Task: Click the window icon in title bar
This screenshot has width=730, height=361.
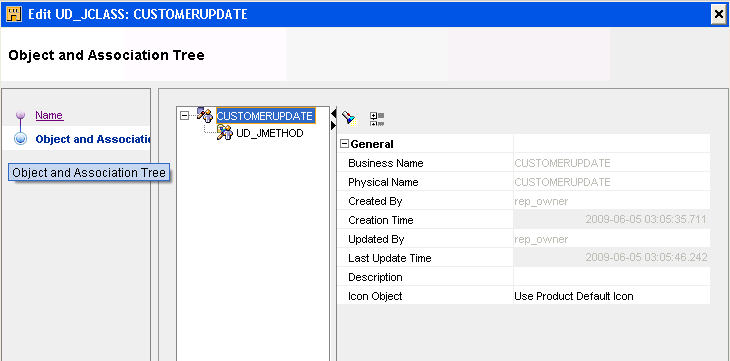Action: pyautogui.click(x=14, y=14)
